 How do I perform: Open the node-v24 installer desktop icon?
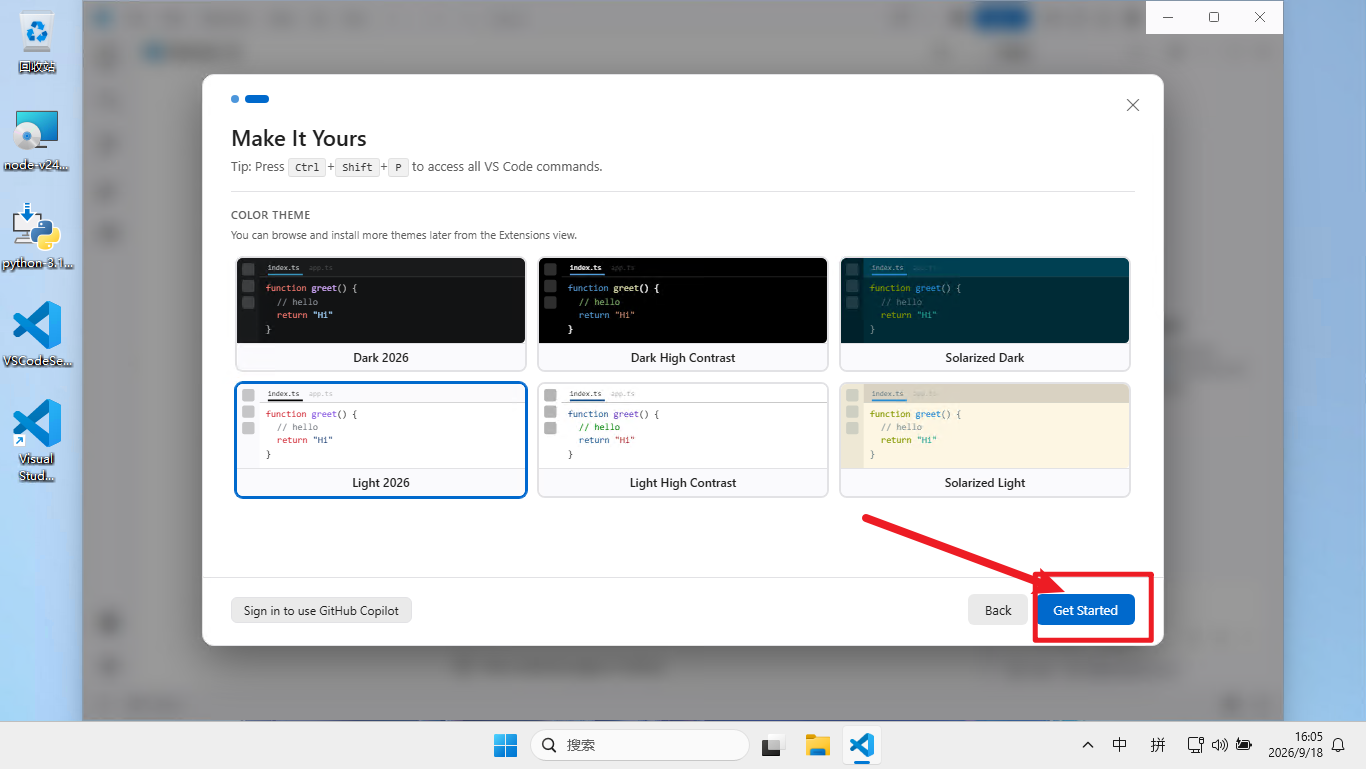point(37,141)
